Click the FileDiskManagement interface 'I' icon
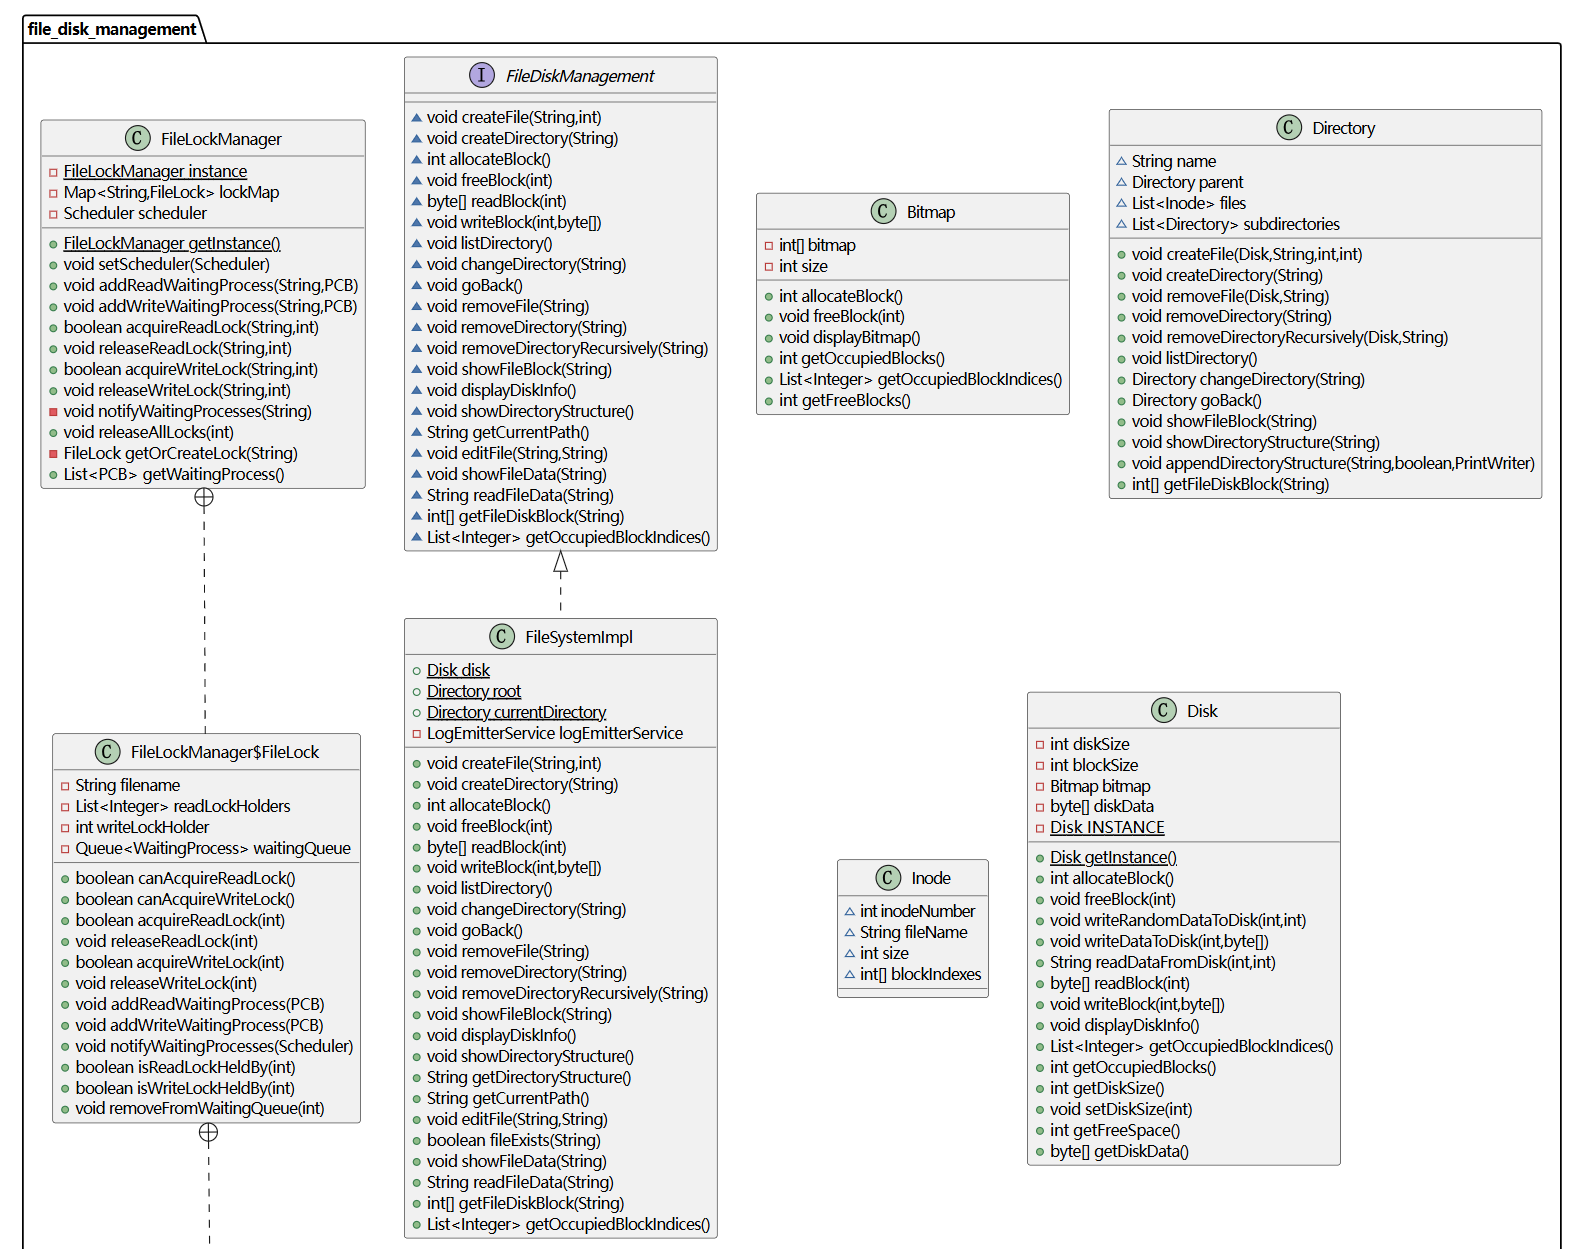1576x1249 pixels. pos(482,75)
